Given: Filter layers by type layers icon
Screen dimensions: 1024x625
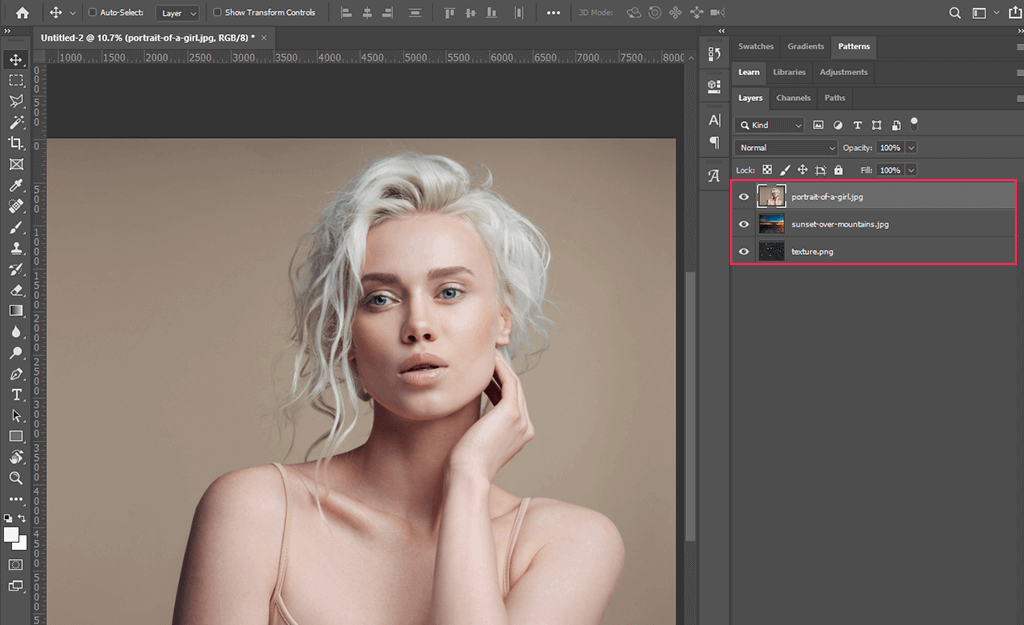Looking at the screenshot, I should tap(857, 125).
